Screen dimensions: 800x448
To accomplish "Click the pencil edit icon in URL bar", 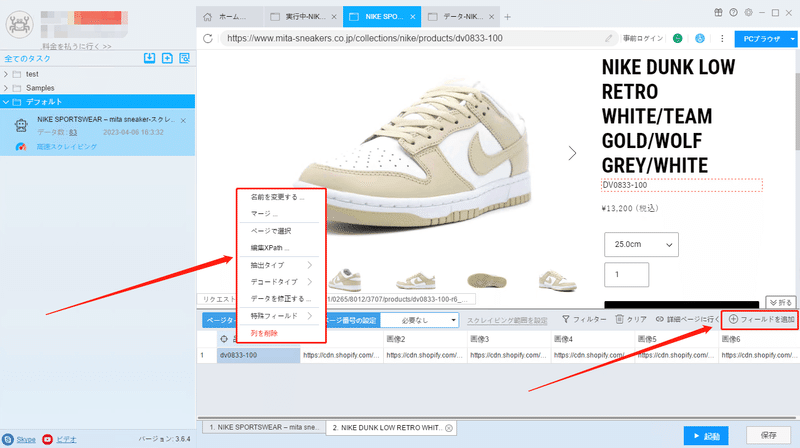I will point(608,38).
